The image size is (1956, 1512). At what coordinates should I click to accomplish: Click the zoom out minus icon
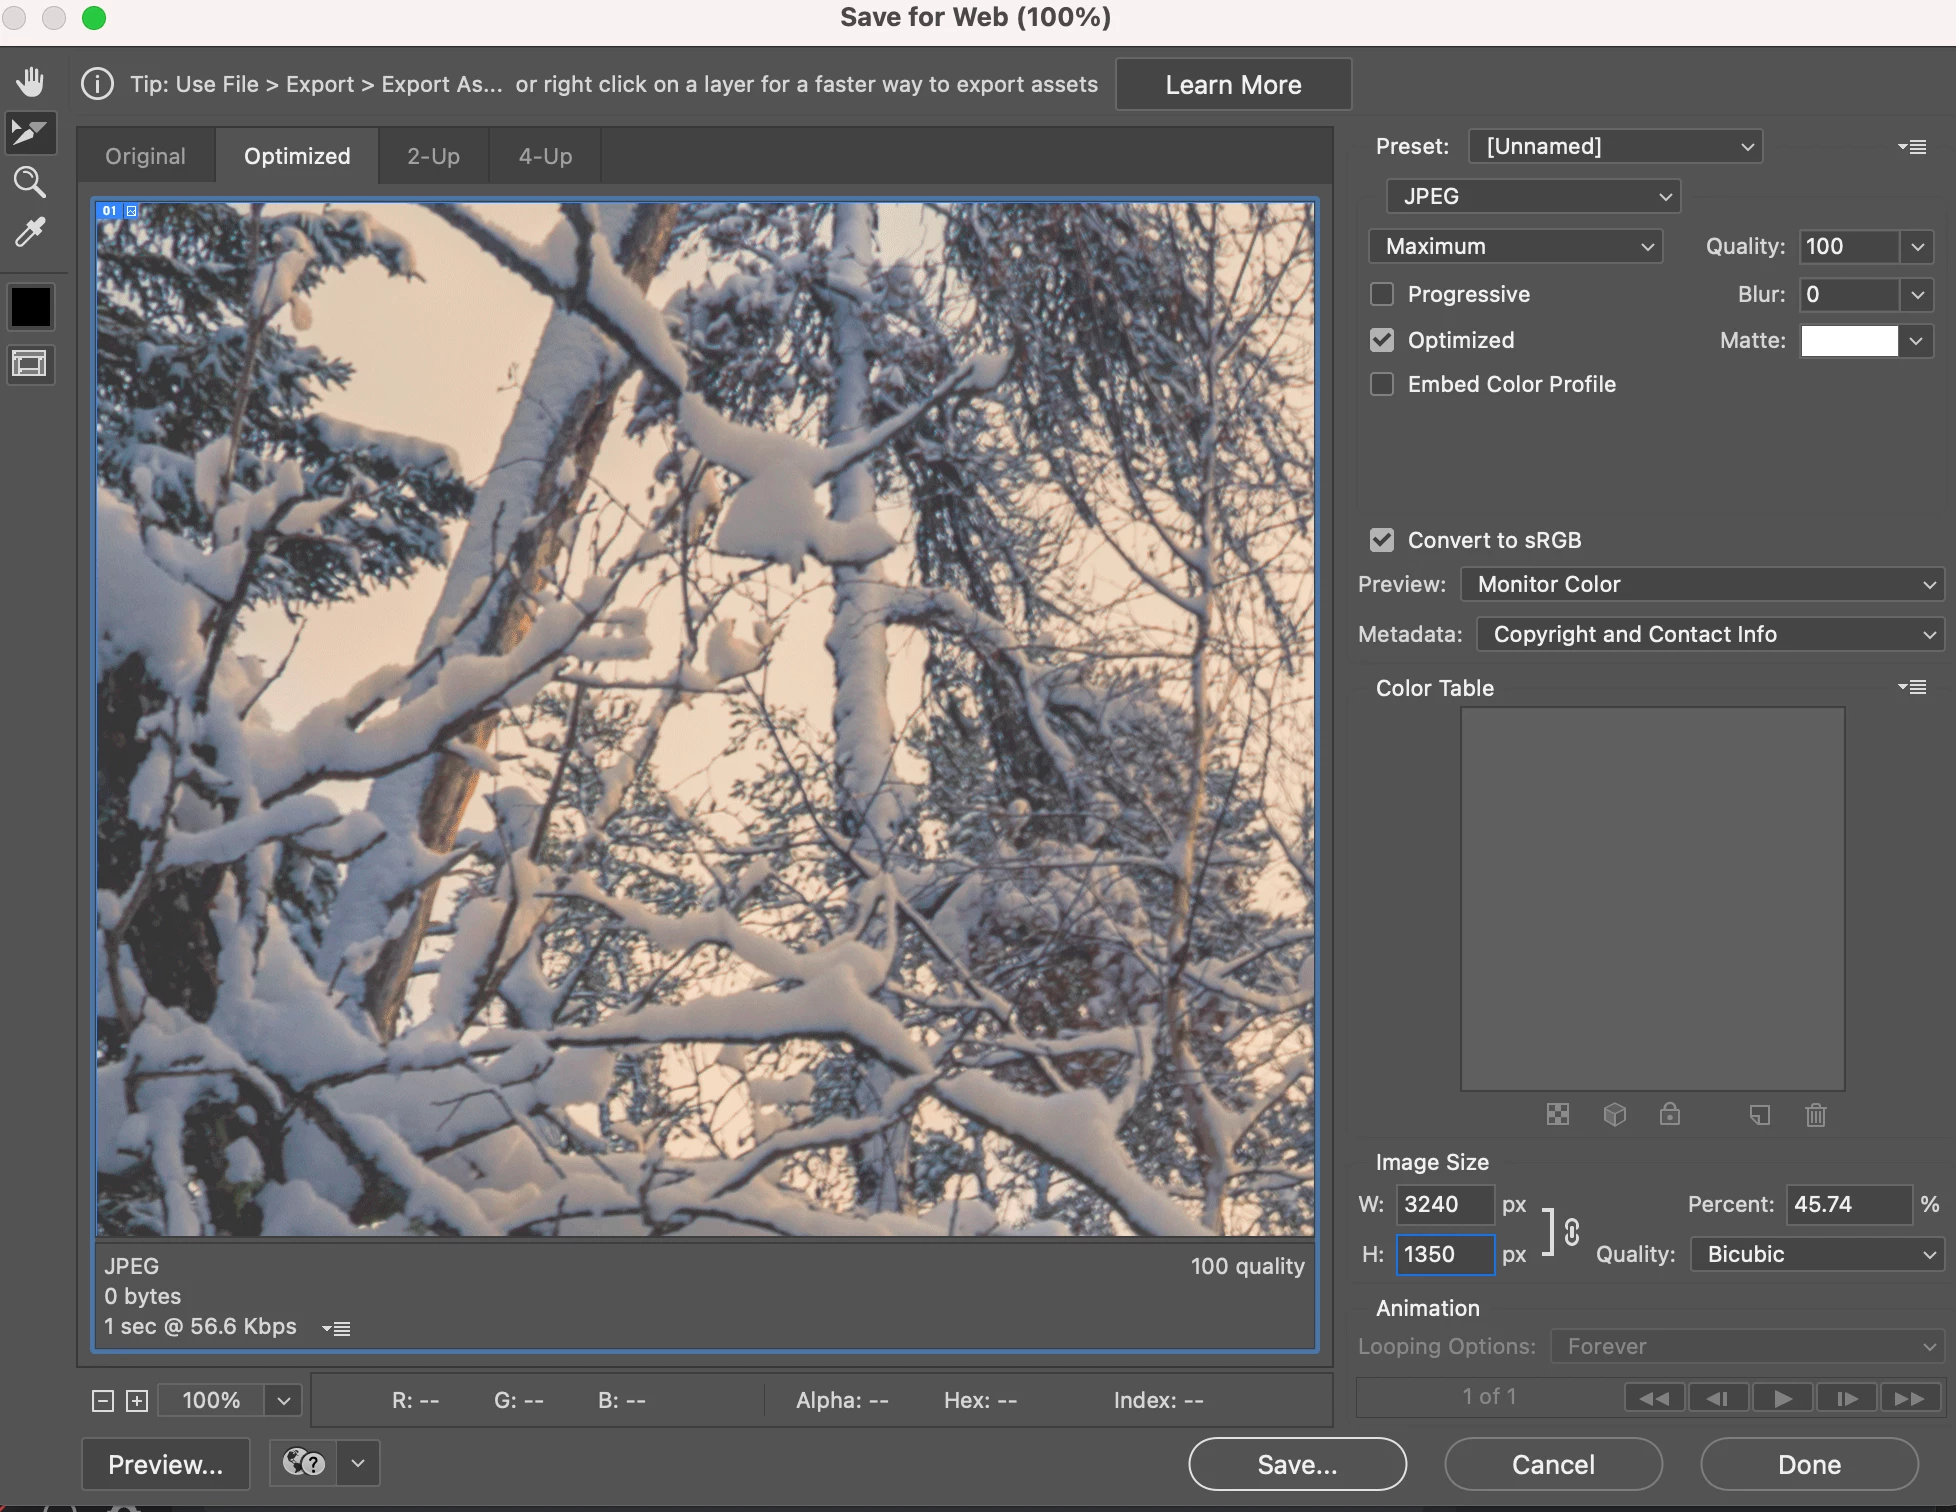(x=103, y=1401)
